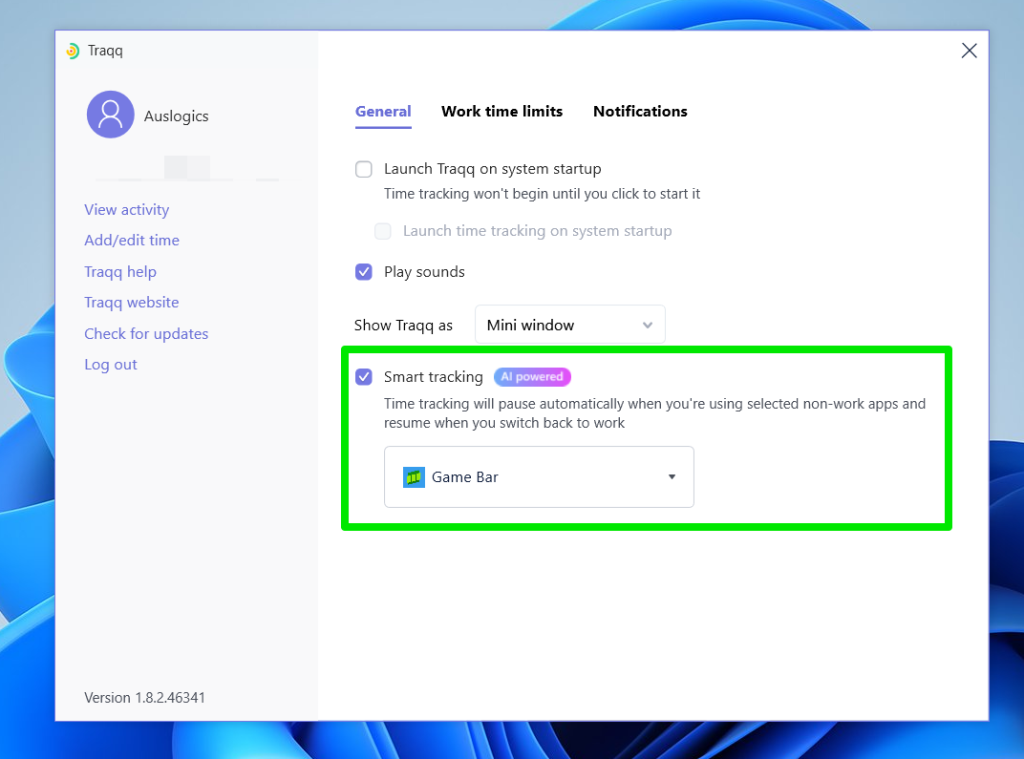Expand the Game Bar dropdown arrow

click(x=672, y=477)
